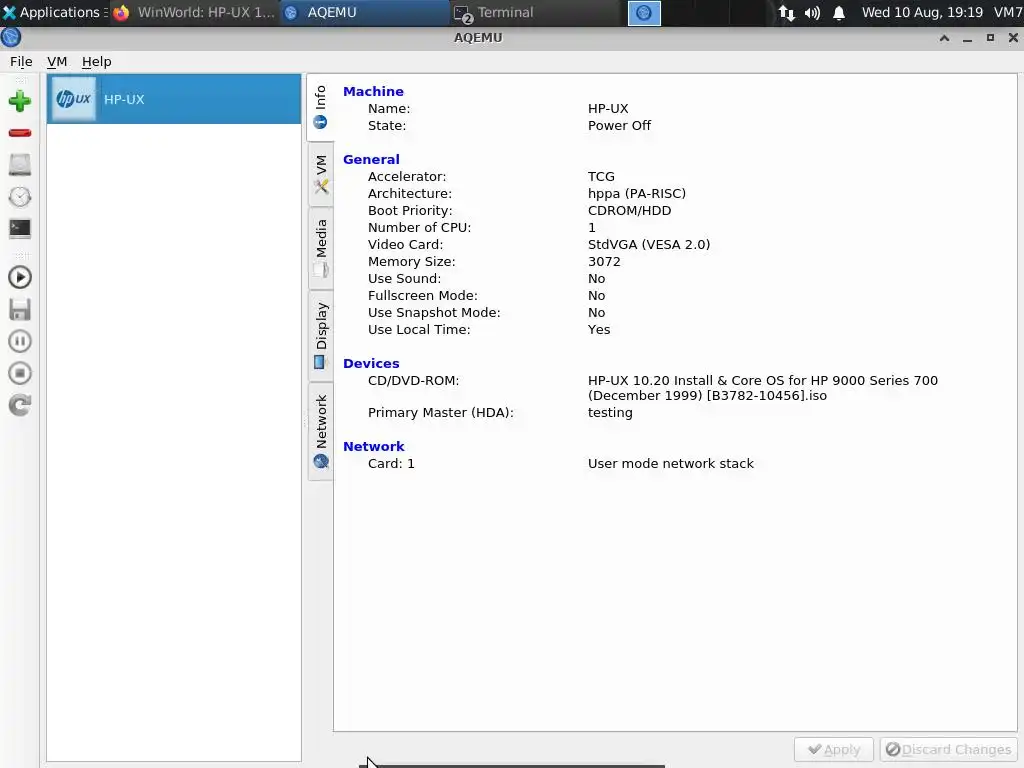This screenshot has height=768, width=1024.
Task: Click the reset VM arrow icon
Action: [20, 405]
